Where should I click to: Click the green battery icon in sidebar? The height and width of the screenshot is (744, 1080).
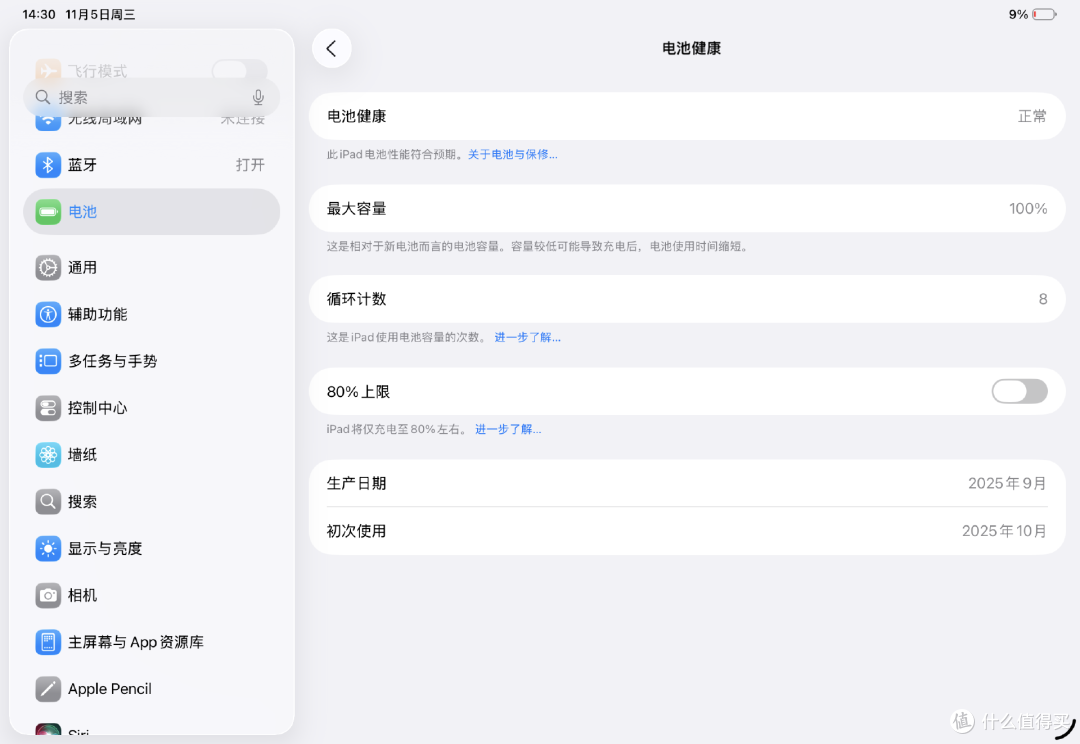point(48,211)
